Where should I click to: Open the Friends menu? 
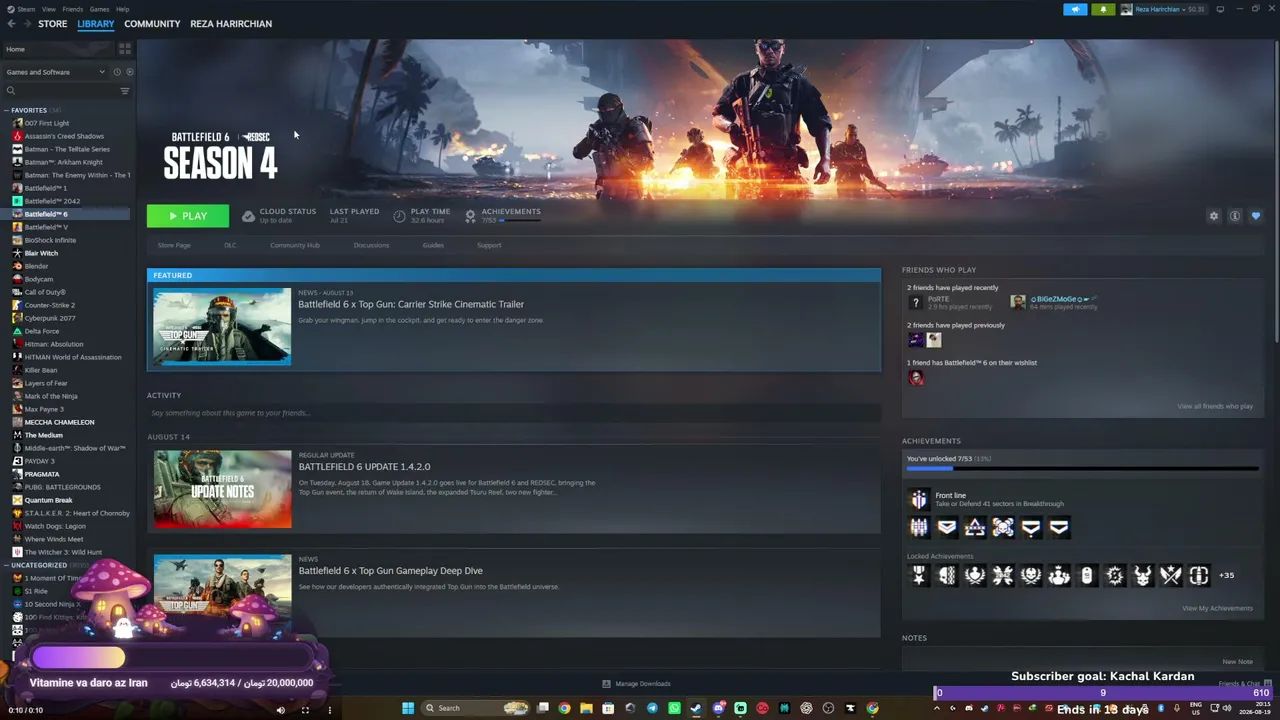(x=73, y=9)
